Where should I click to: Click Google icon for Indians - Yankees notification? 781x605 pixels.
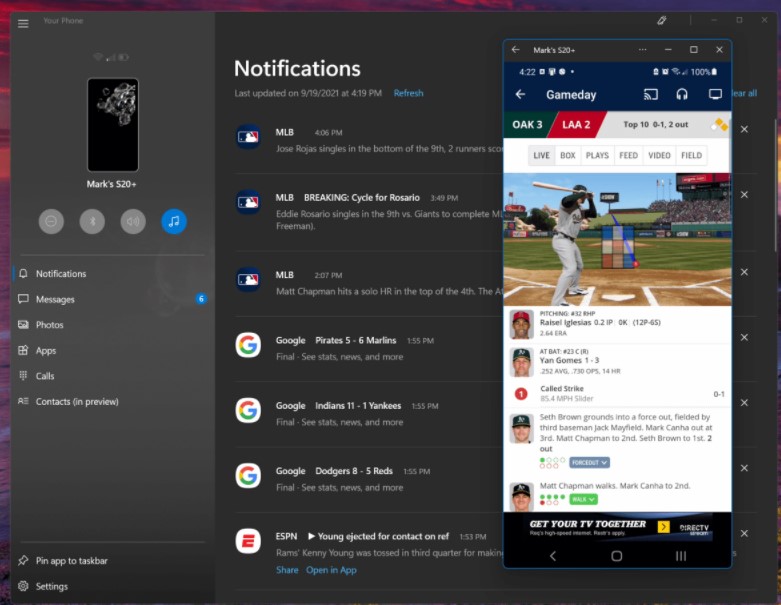pyautogui.click(x=248, y=410)
